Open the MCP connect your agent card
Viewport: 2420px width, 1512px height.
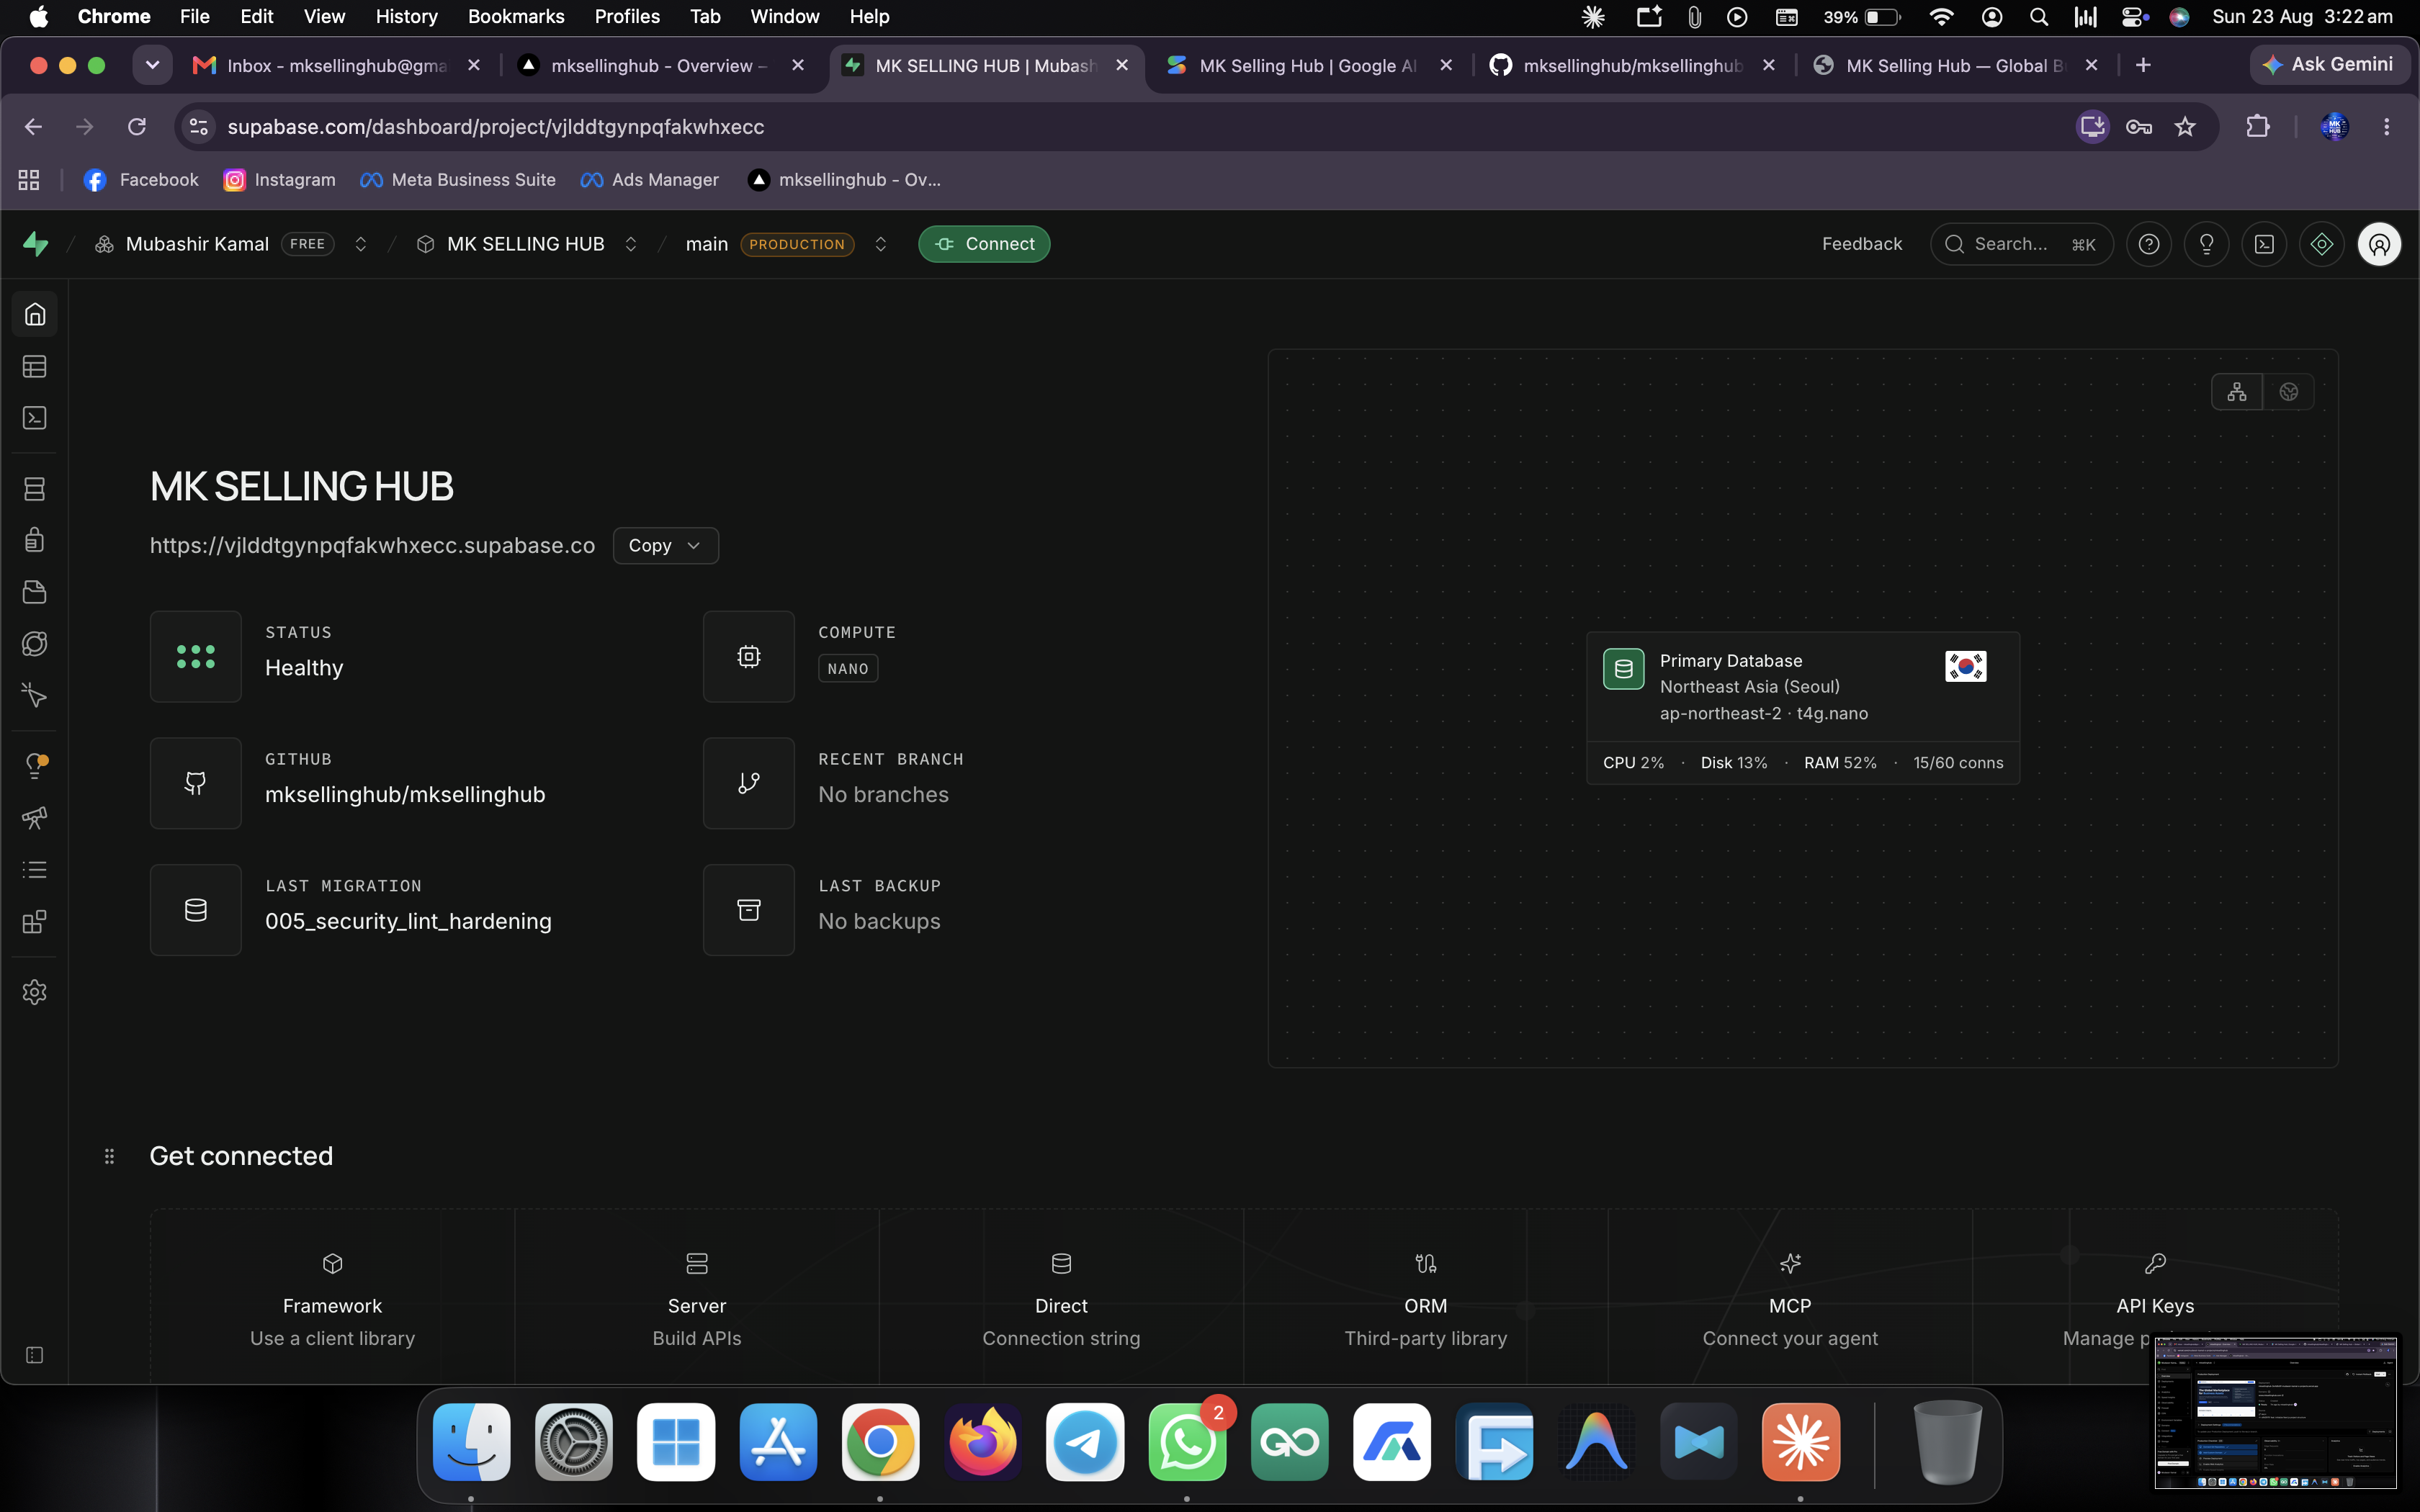(x=1790, y=1298)
